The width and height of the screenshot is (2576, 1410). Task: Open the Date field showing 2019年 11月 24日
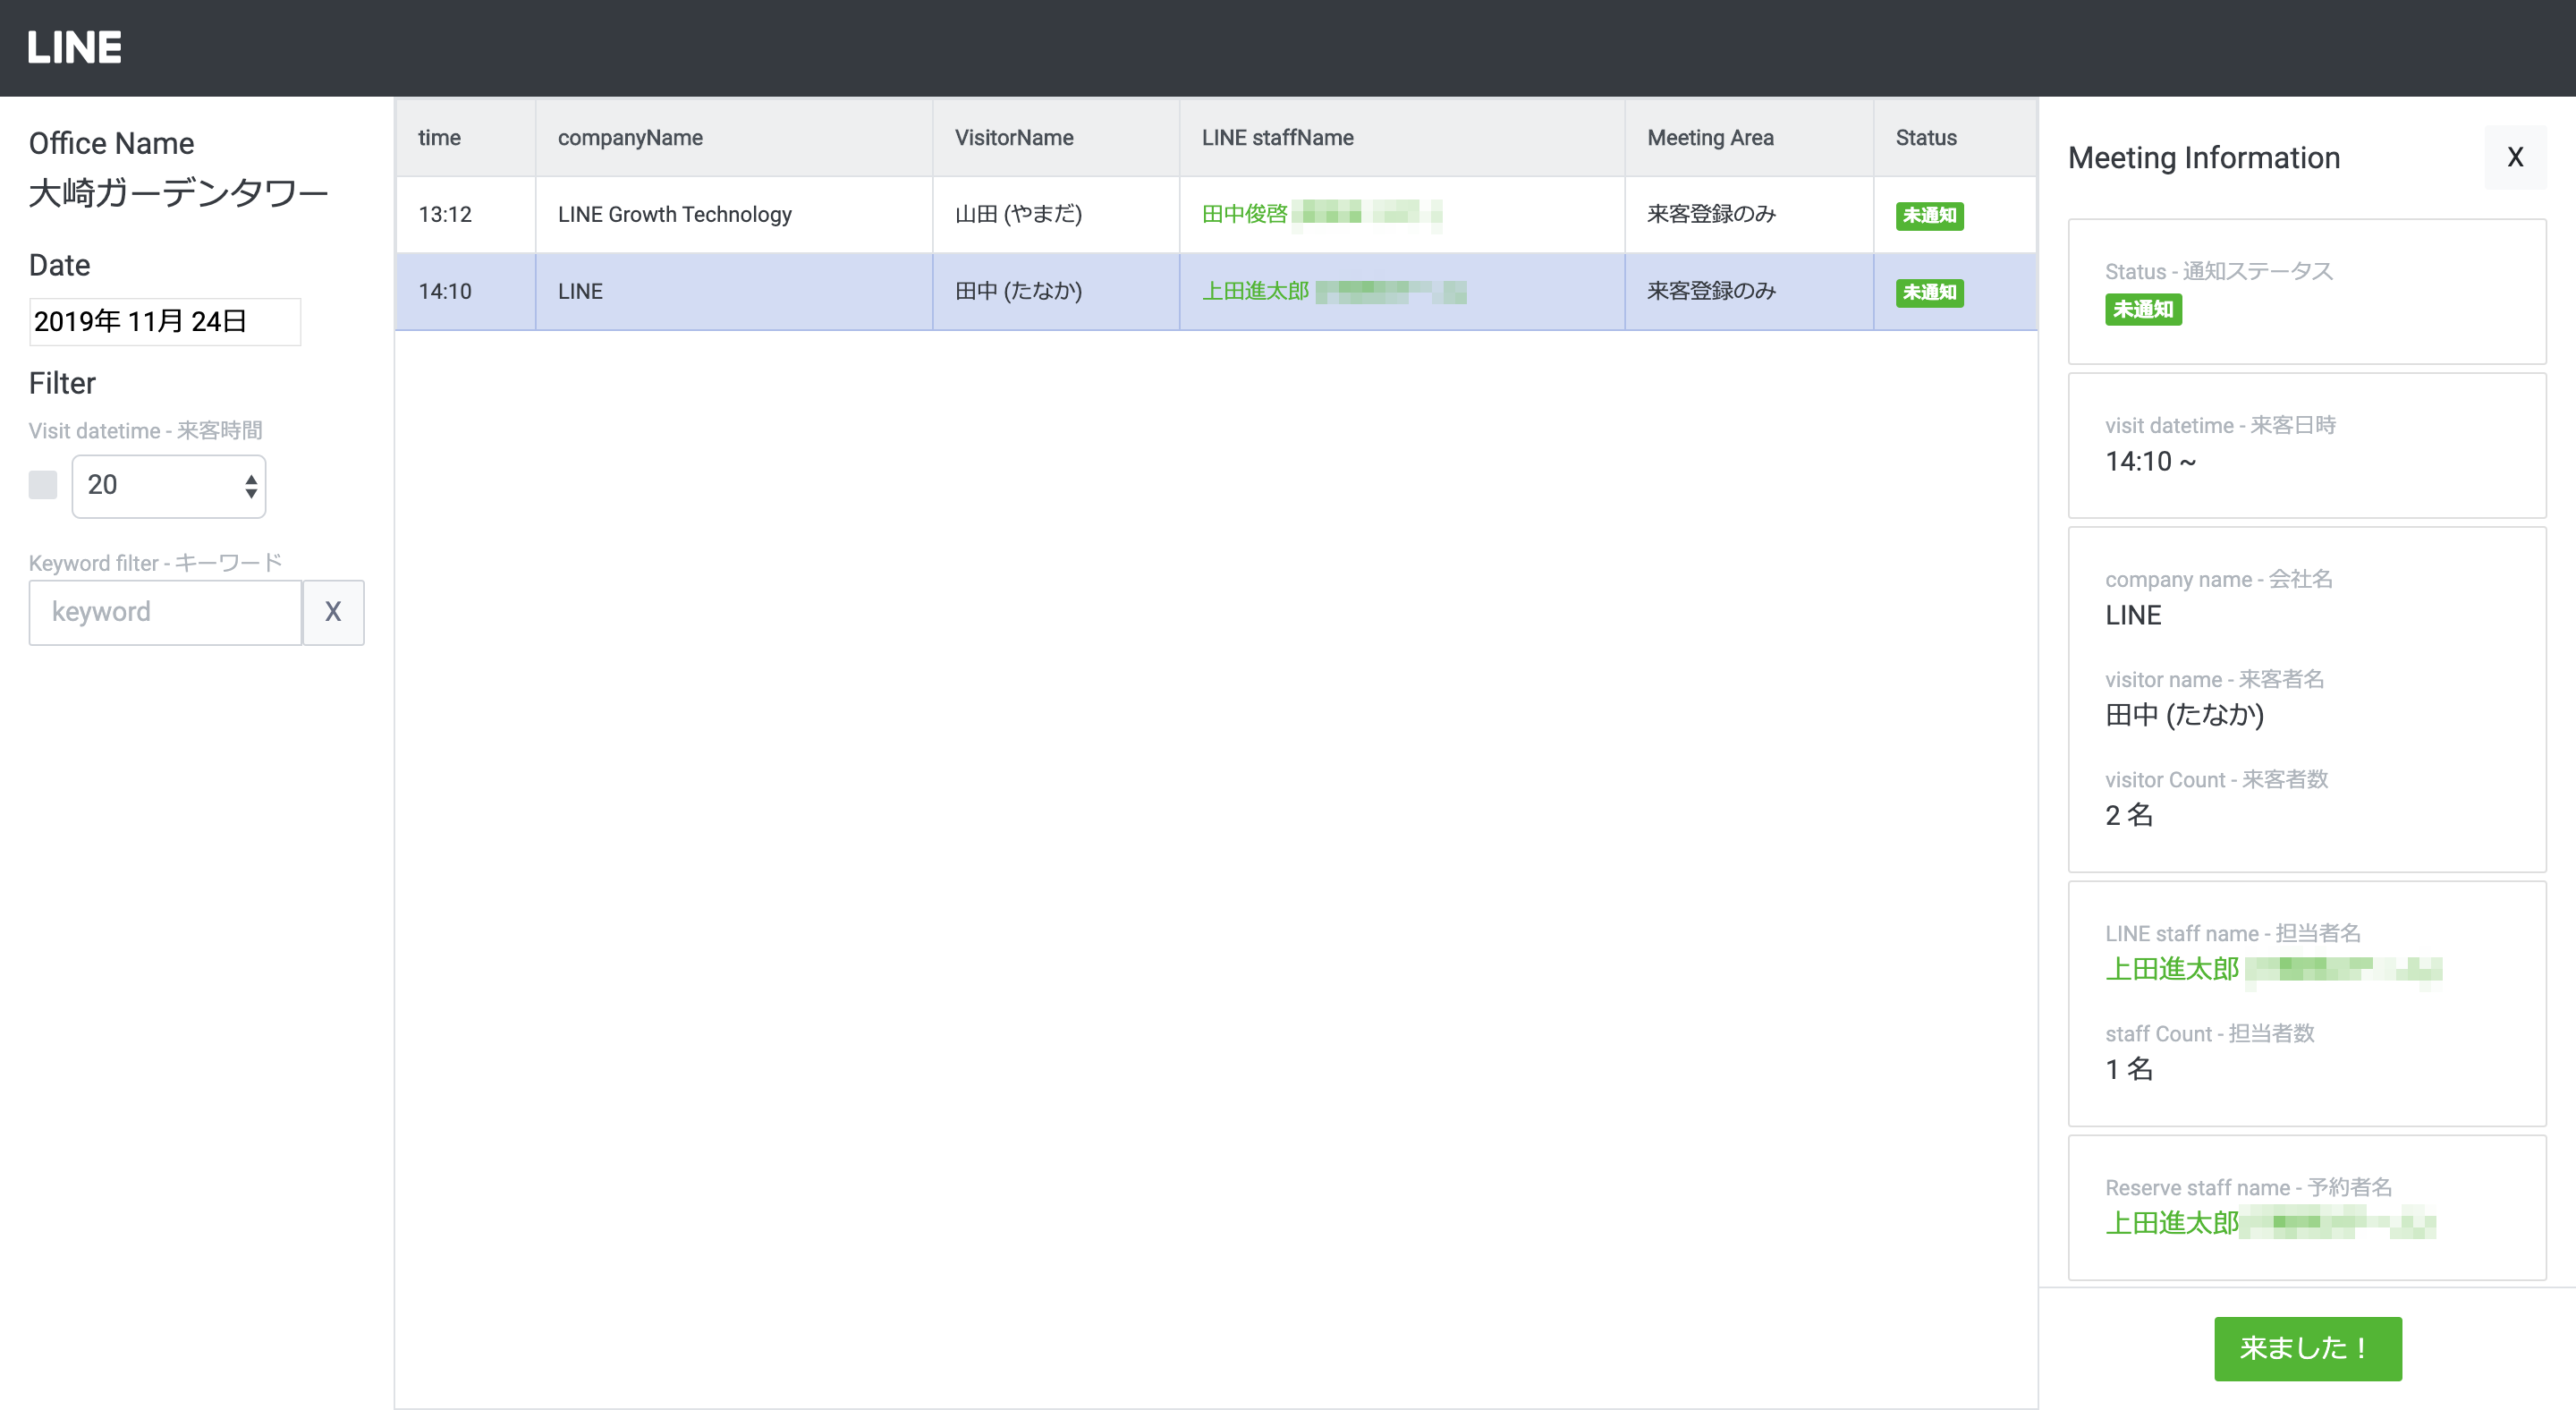(165, 321)
